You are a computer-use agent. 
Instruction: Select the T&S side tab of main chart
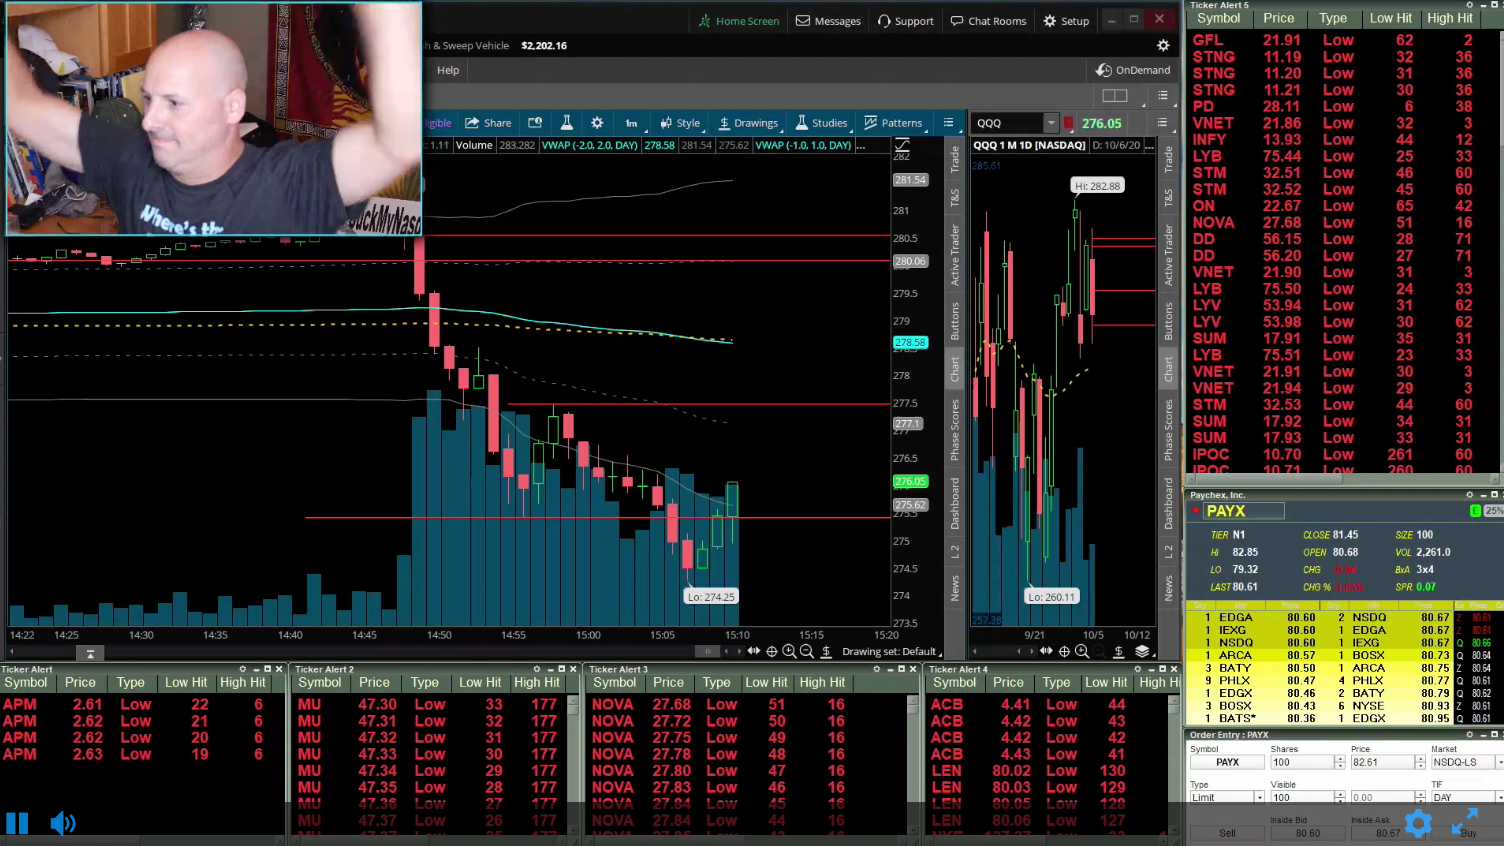[955, 197]
